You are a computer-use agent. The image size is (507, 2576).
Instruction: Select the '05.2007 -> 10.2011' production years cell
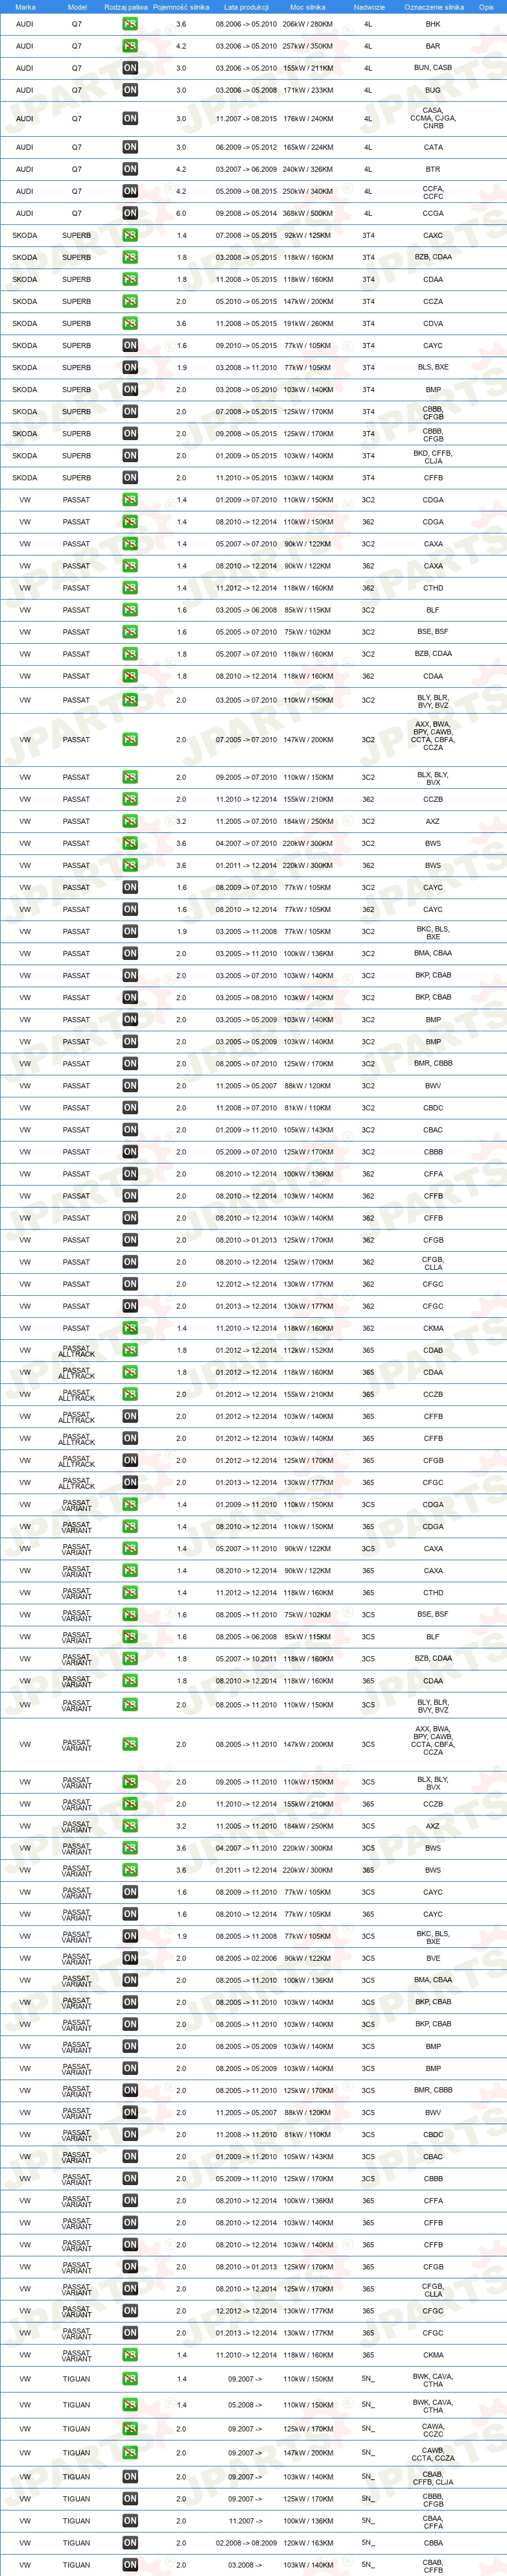(x=246, y=1659)
